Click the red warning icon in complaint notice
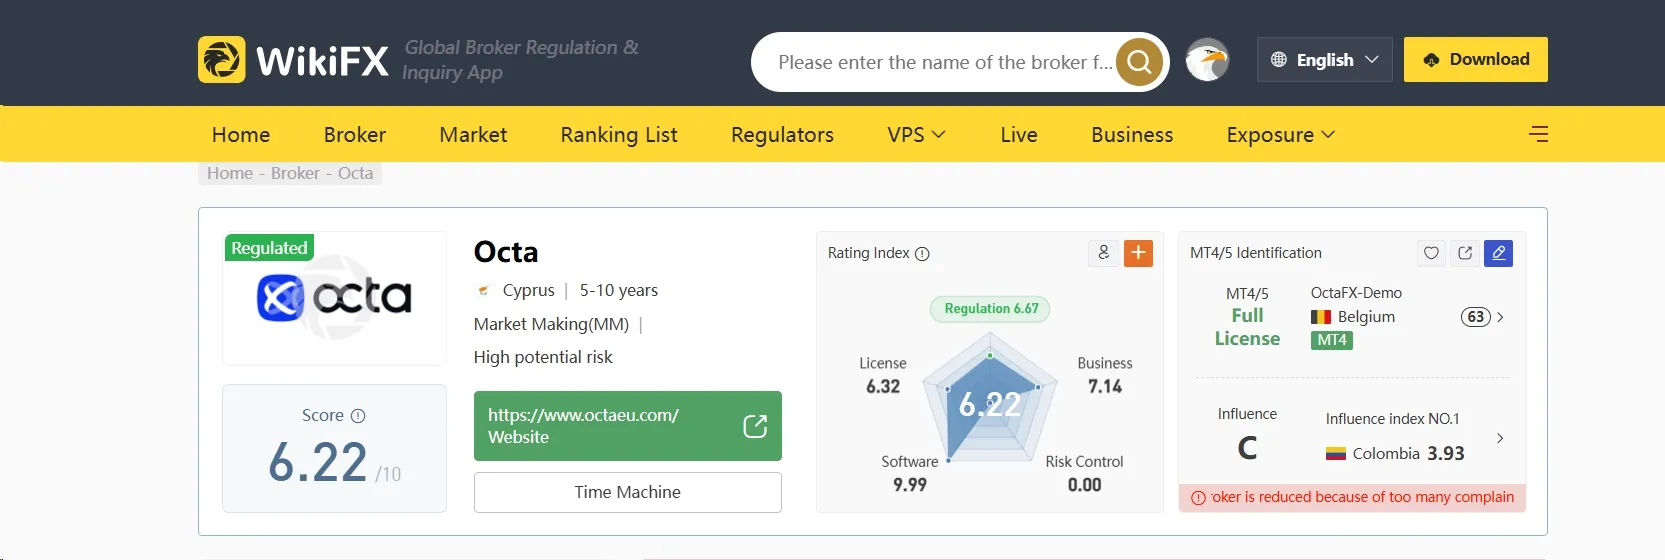1665x560 pixels. (x=1198, y=498)
